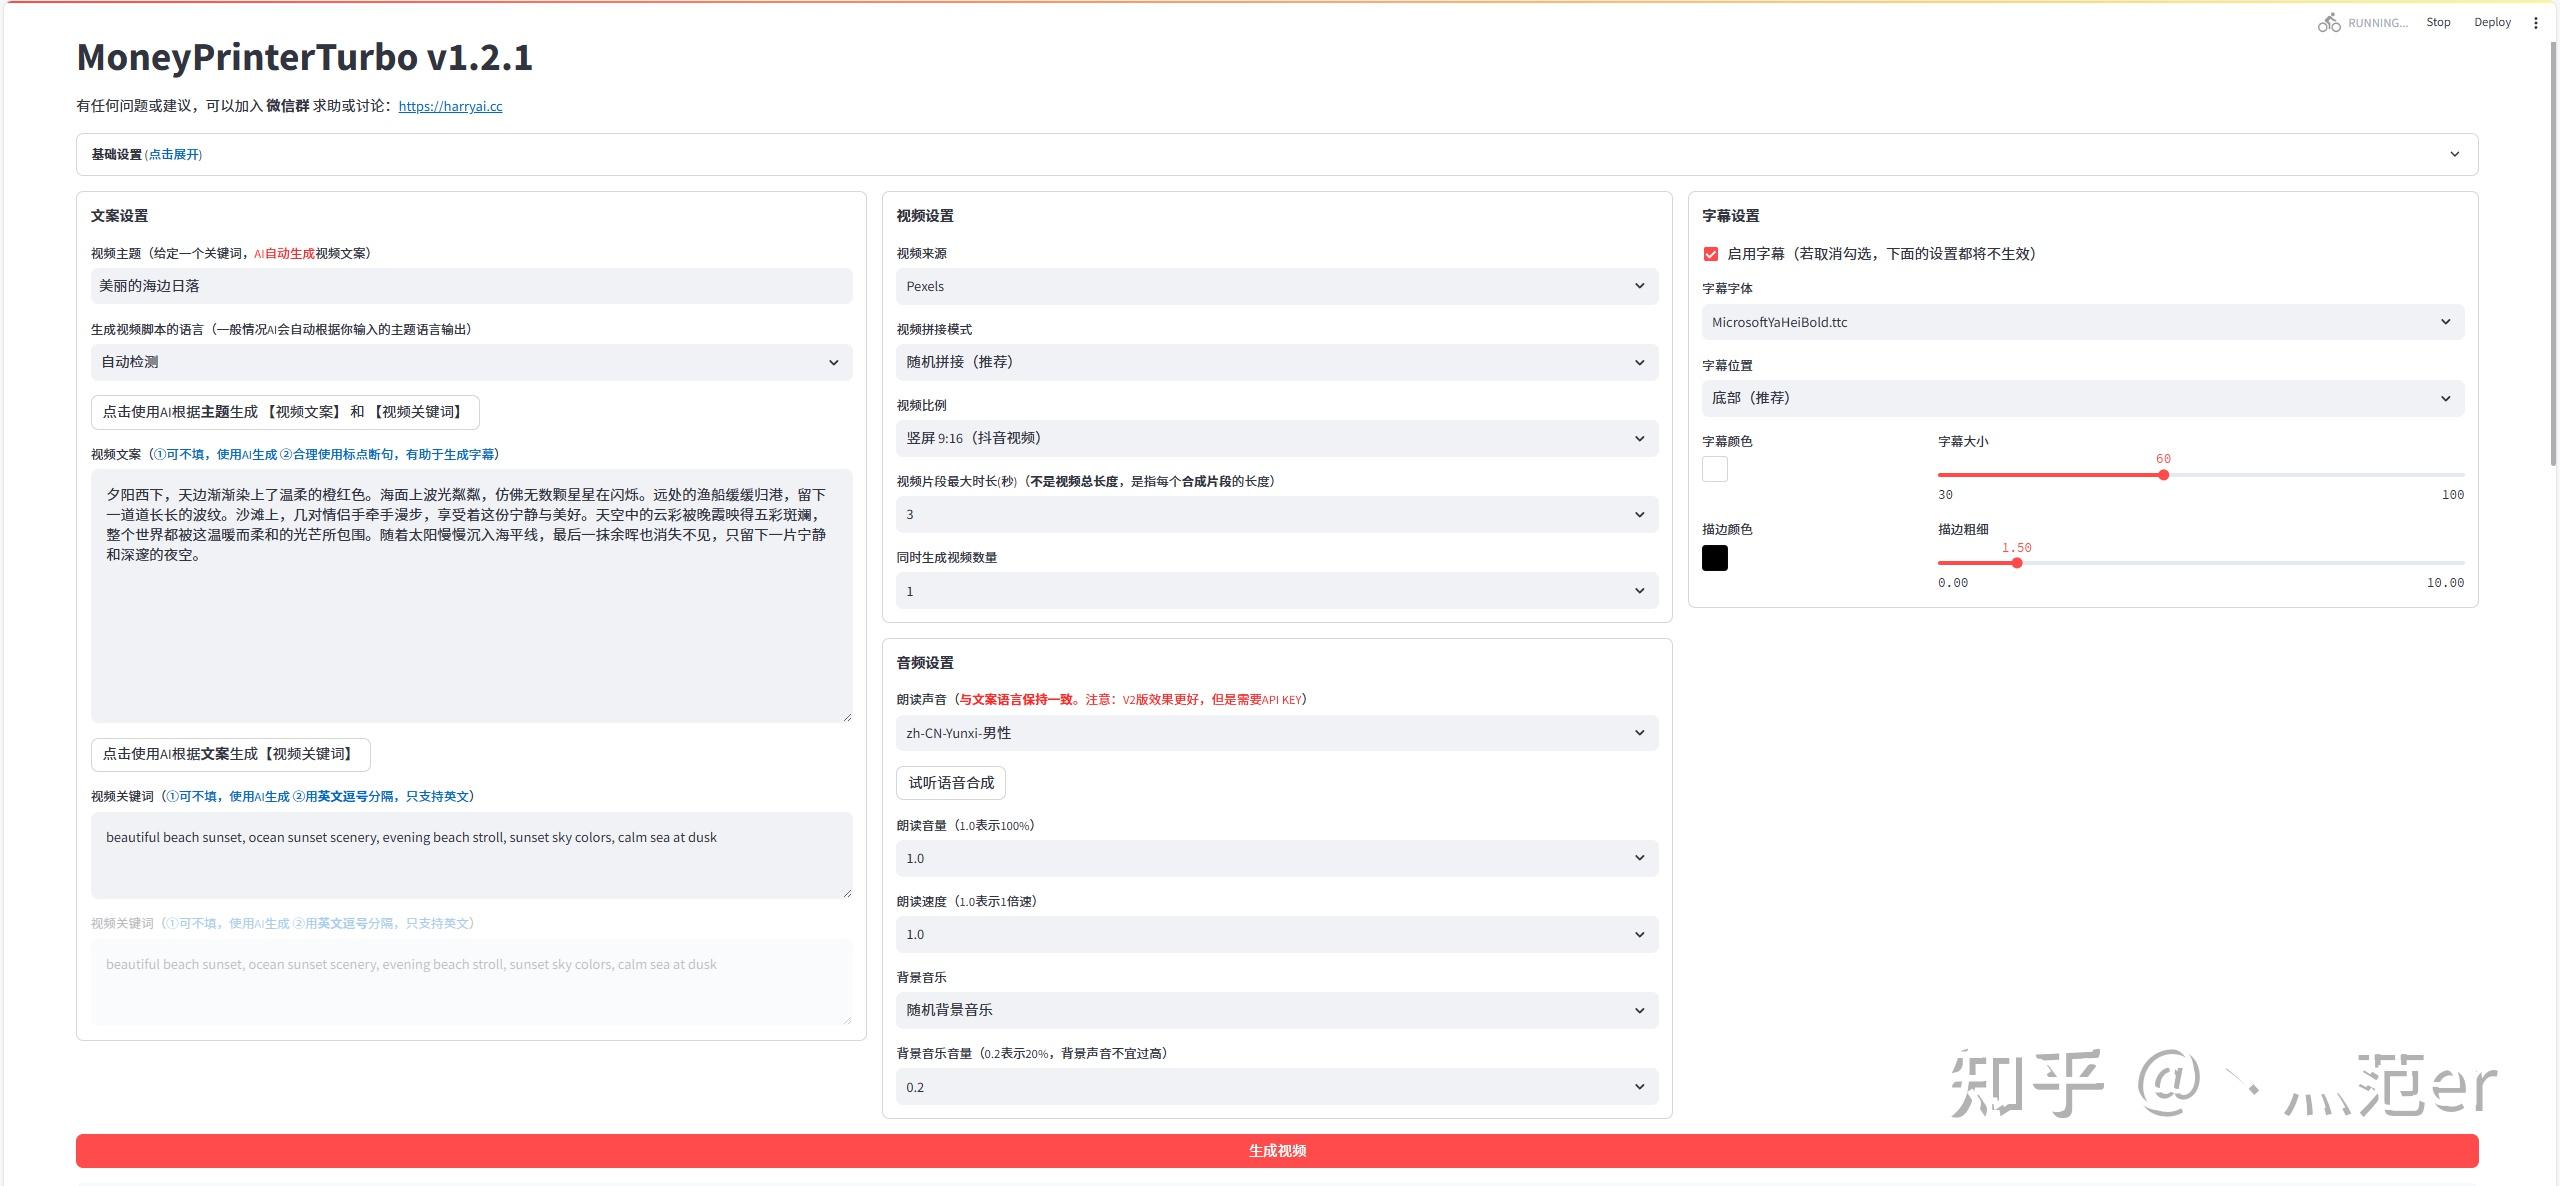2560x1186 pixels.
Task: Click the 字幕大小 slider handle
Action: [x=2163, y=475]
